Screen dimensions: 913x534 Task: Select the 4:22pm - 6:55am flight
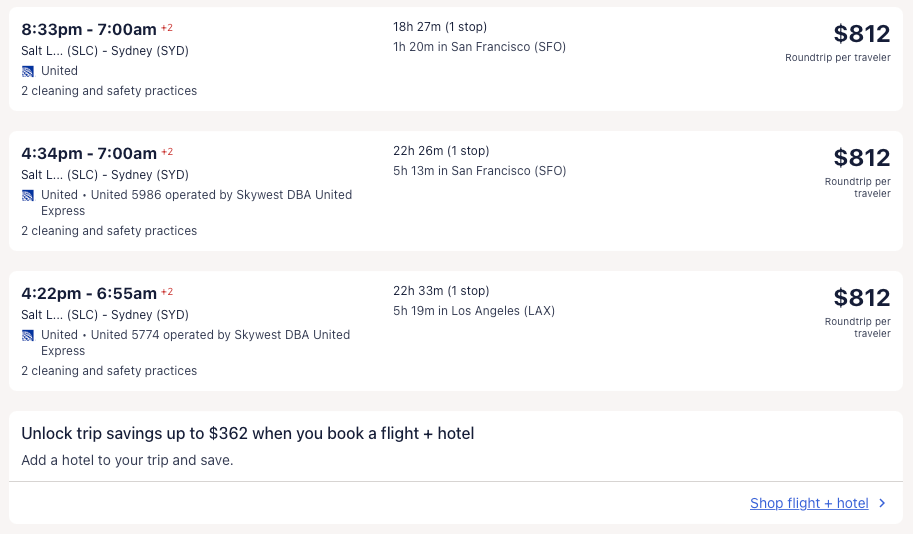(x=88, y=293)
